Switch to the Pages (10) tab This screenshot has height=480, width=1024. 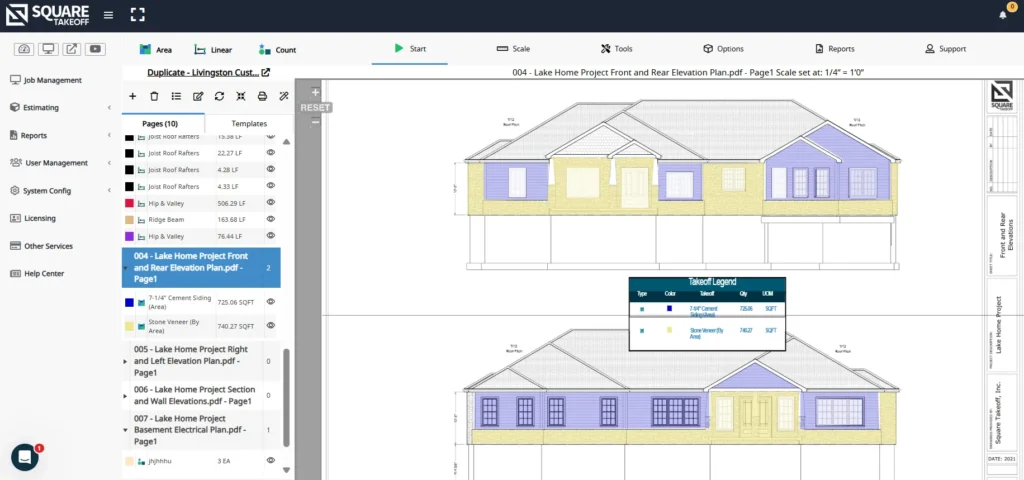[160, 123]
